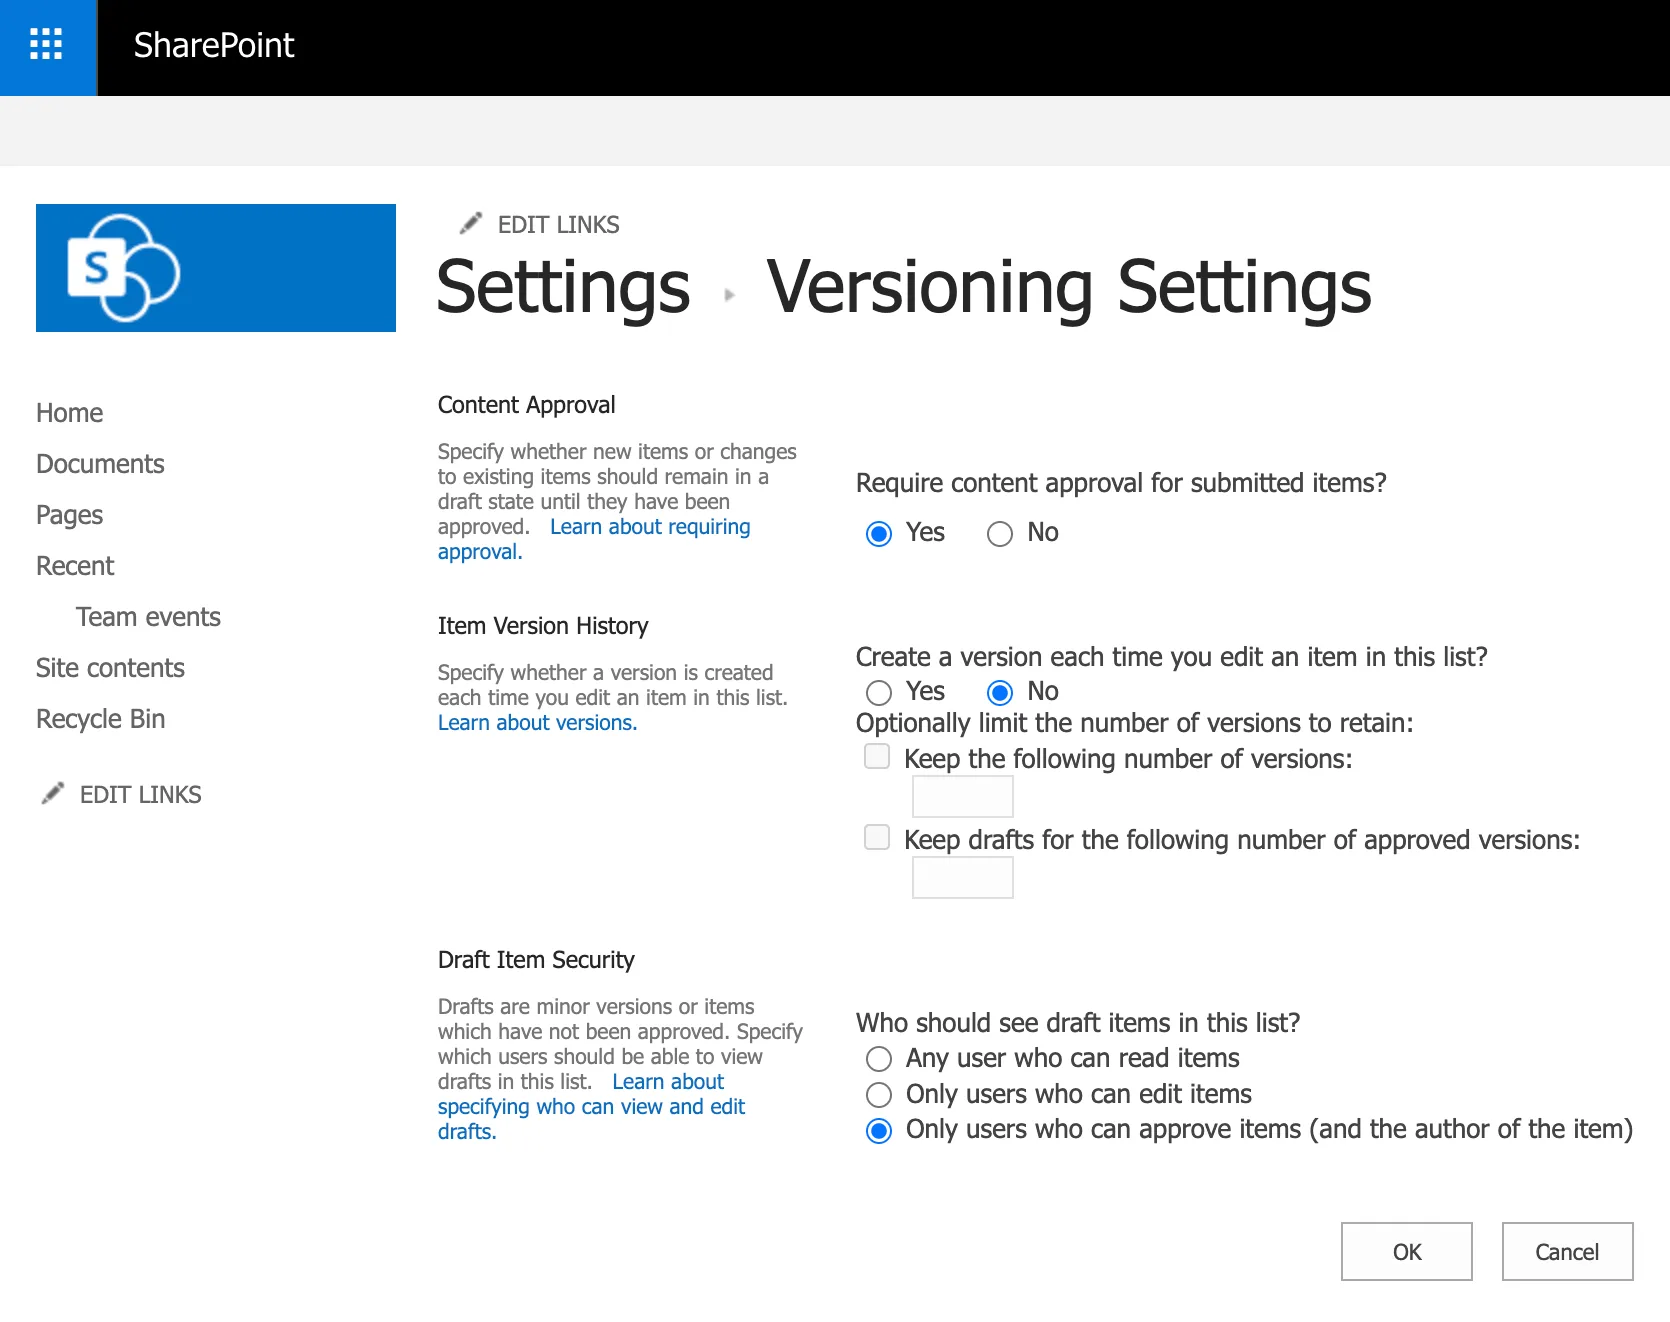Click the SharePoint site logo
The image size is (1670, 1322).
click(216, 268)
